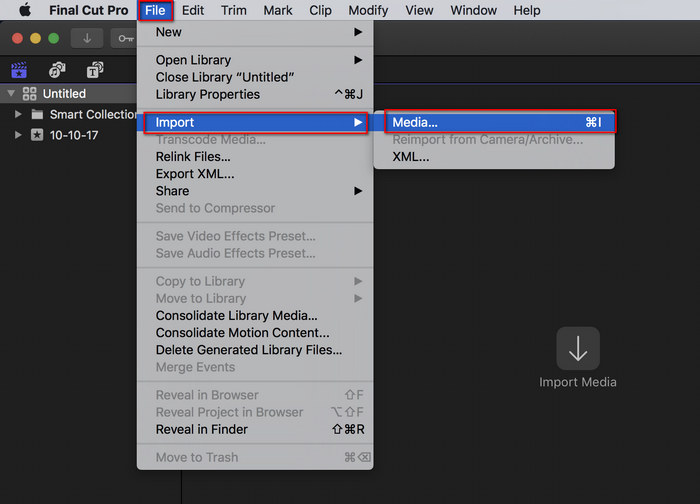
Task: Close the window with red button
Action: point(17,38)
